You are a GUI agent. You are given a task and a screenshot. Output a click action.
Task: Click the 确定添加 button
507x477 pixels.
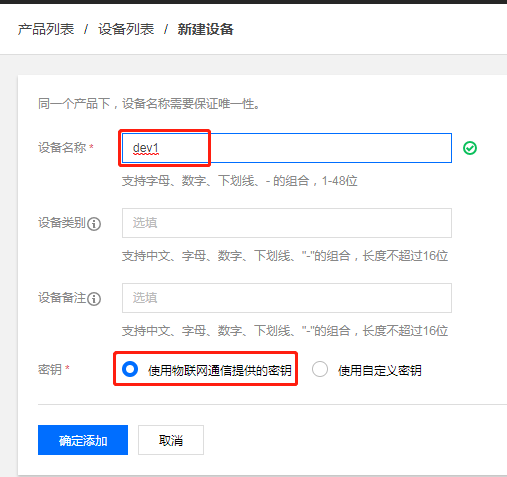pos(83,440)
